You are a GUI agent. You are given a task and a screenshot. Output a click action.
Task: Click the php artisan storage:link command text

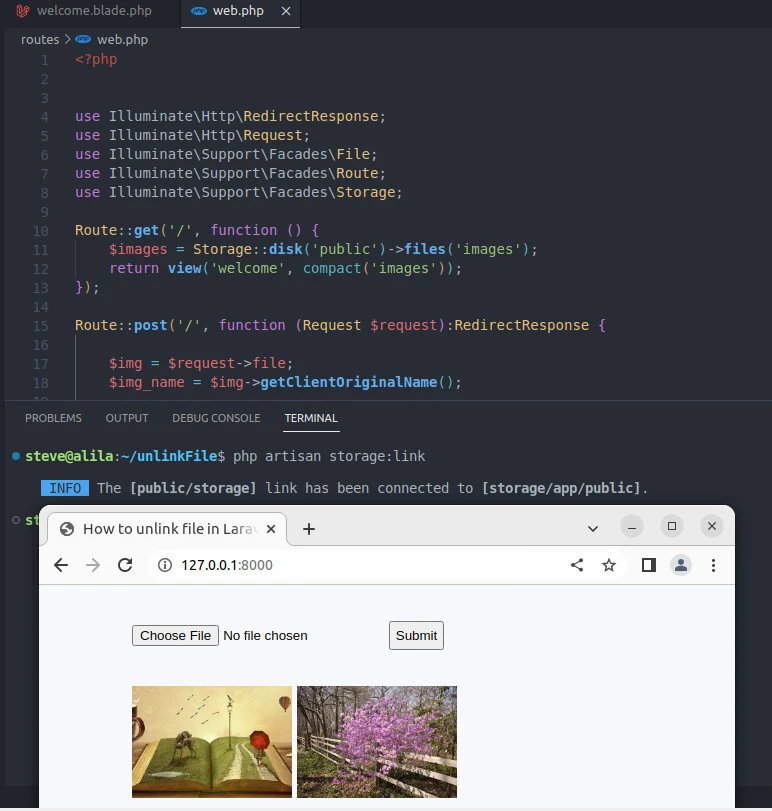329,456
